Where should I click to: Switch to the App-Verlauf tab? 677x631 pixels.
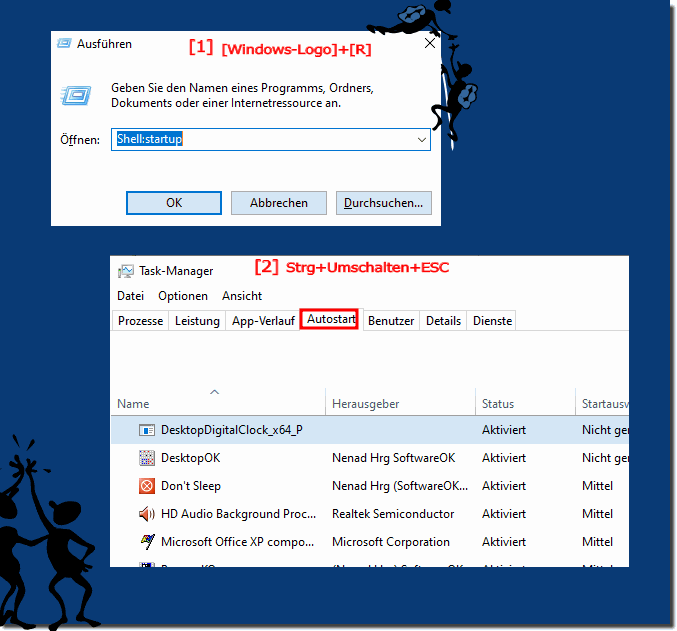point(263,321)
